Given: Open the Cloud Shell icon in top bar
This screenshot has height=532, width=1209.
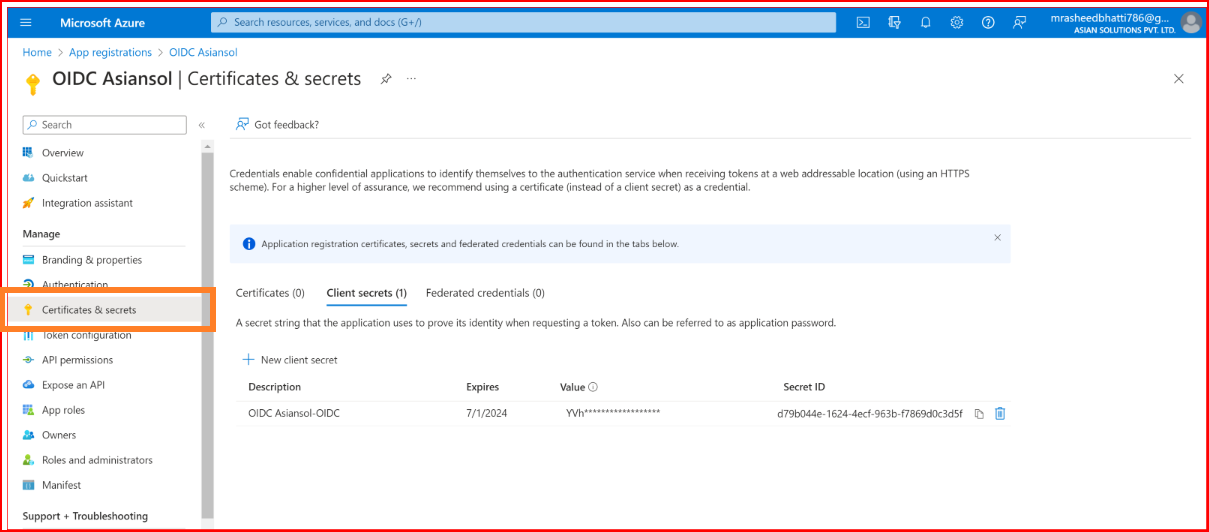Looking at the screenshot, I should click(x=863, y=22).
